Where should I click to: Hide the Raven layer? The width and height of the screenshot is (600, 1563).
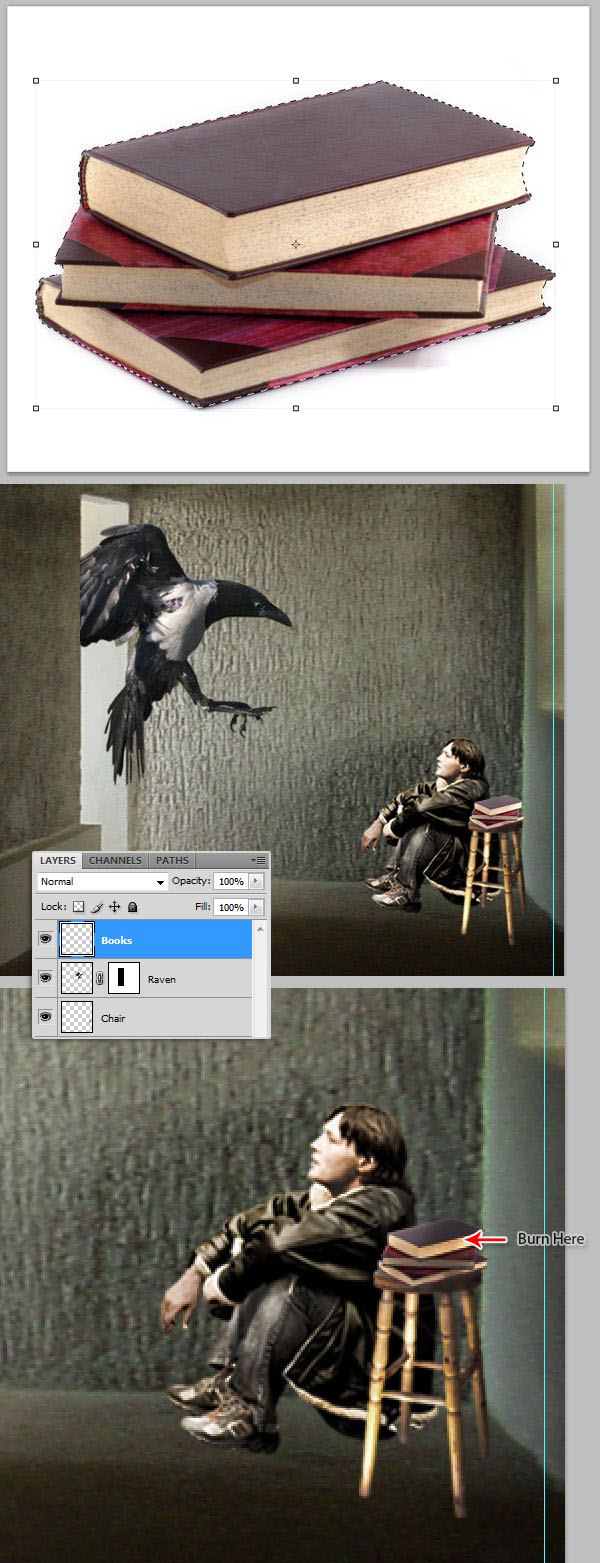click(45, 979)
